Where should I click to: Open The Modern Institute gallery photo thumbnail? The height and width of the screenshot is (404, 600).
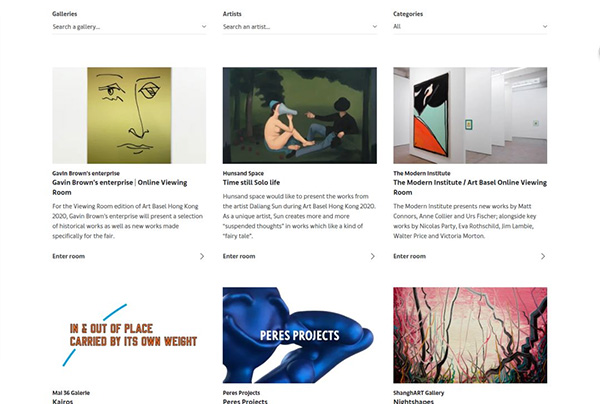pyautogui.click(x=470, y=115)
